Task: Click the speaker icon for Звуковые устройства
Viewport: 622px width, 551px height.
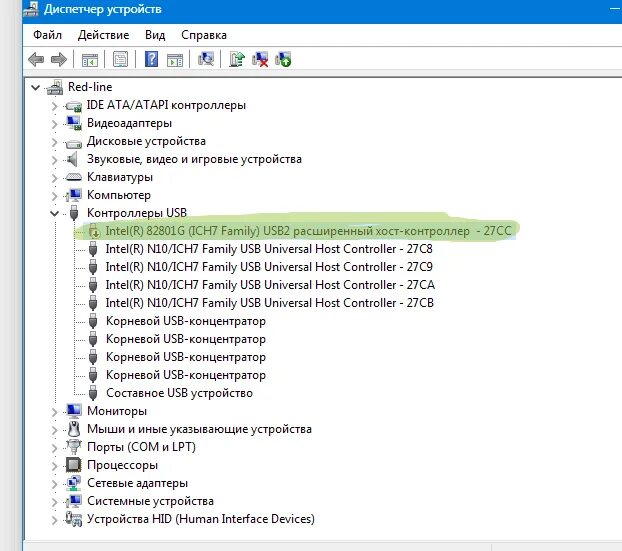Action: tap(72, 159)
